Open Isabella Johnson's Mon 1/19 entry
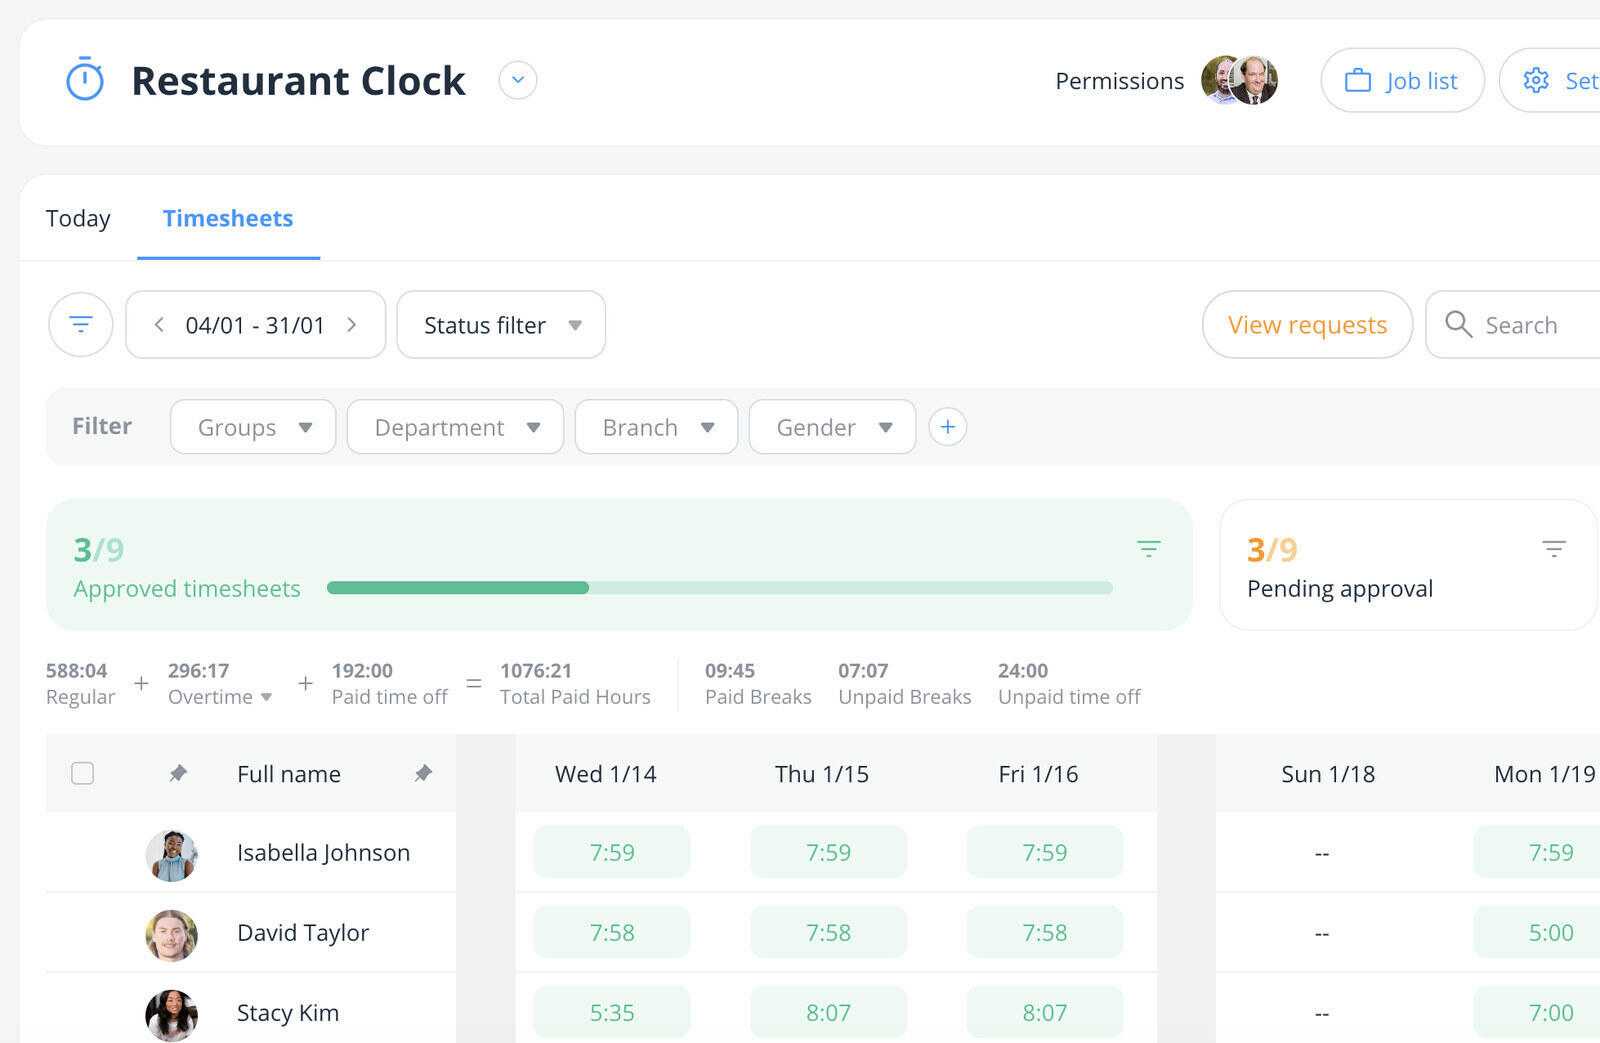Viewport: 1600px width, 1043px height. [x=1537, y=852]
